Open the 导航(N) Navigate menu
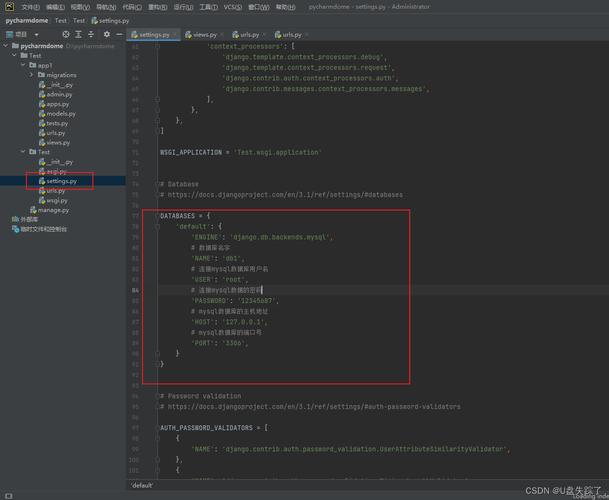609x500 pixels. [x=106, y=7]
